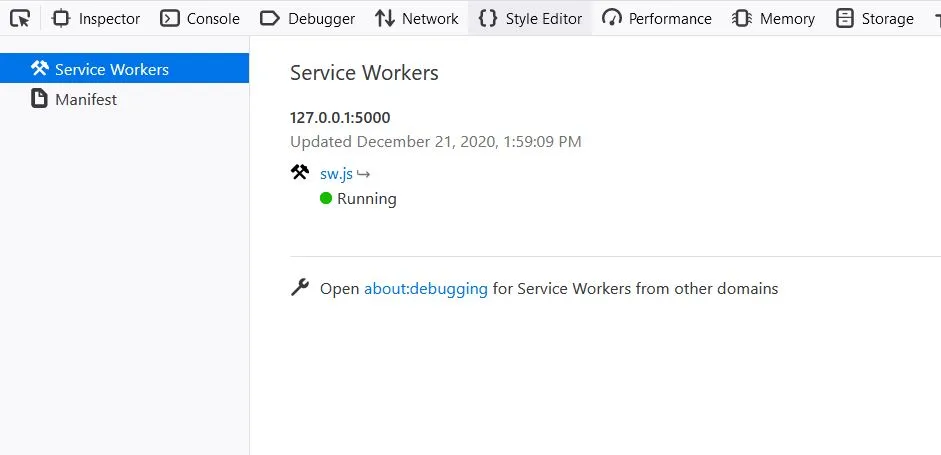Open the Performance panel
941x455 pixels.
click(657, 18)
